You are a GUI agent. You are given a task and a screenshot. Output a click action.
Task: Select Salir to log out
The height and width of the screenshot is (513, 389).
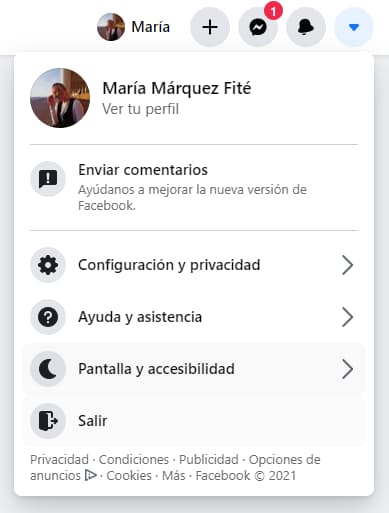(x=194, y=421)
